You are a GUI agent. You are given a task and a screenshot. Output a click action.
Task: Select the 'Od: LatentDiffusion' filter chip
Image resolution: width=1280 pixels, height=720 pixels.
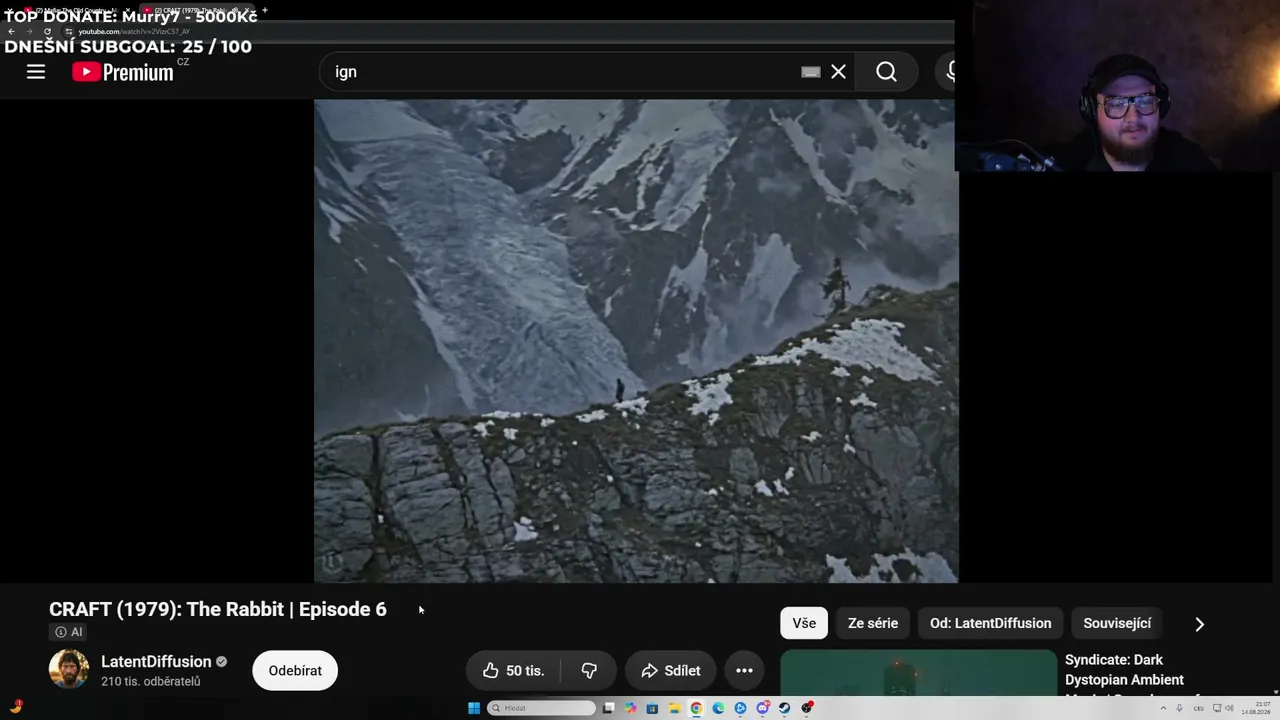(990, 623)
